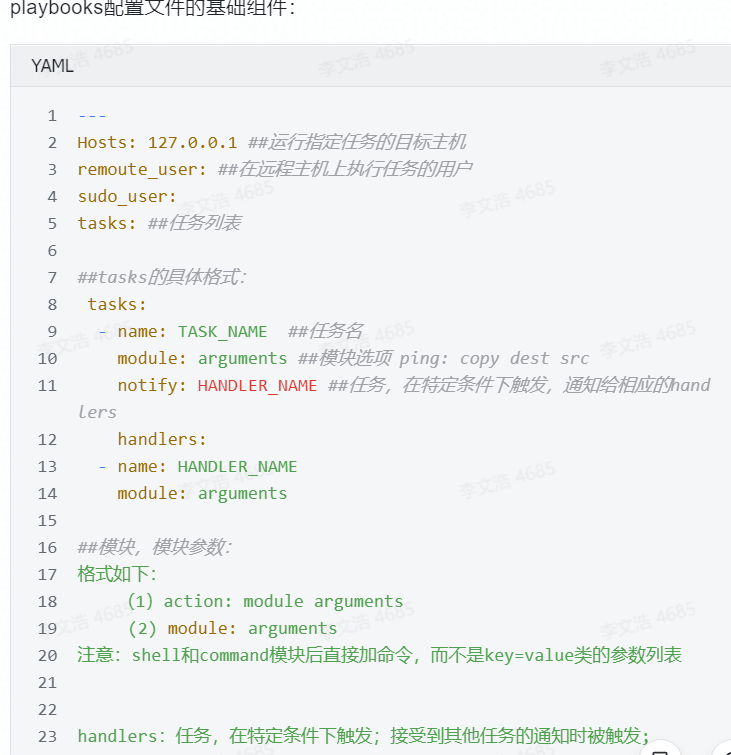731x755 pixels.
Task: Click the 注意：shell和command line
Action: point(379,655)
